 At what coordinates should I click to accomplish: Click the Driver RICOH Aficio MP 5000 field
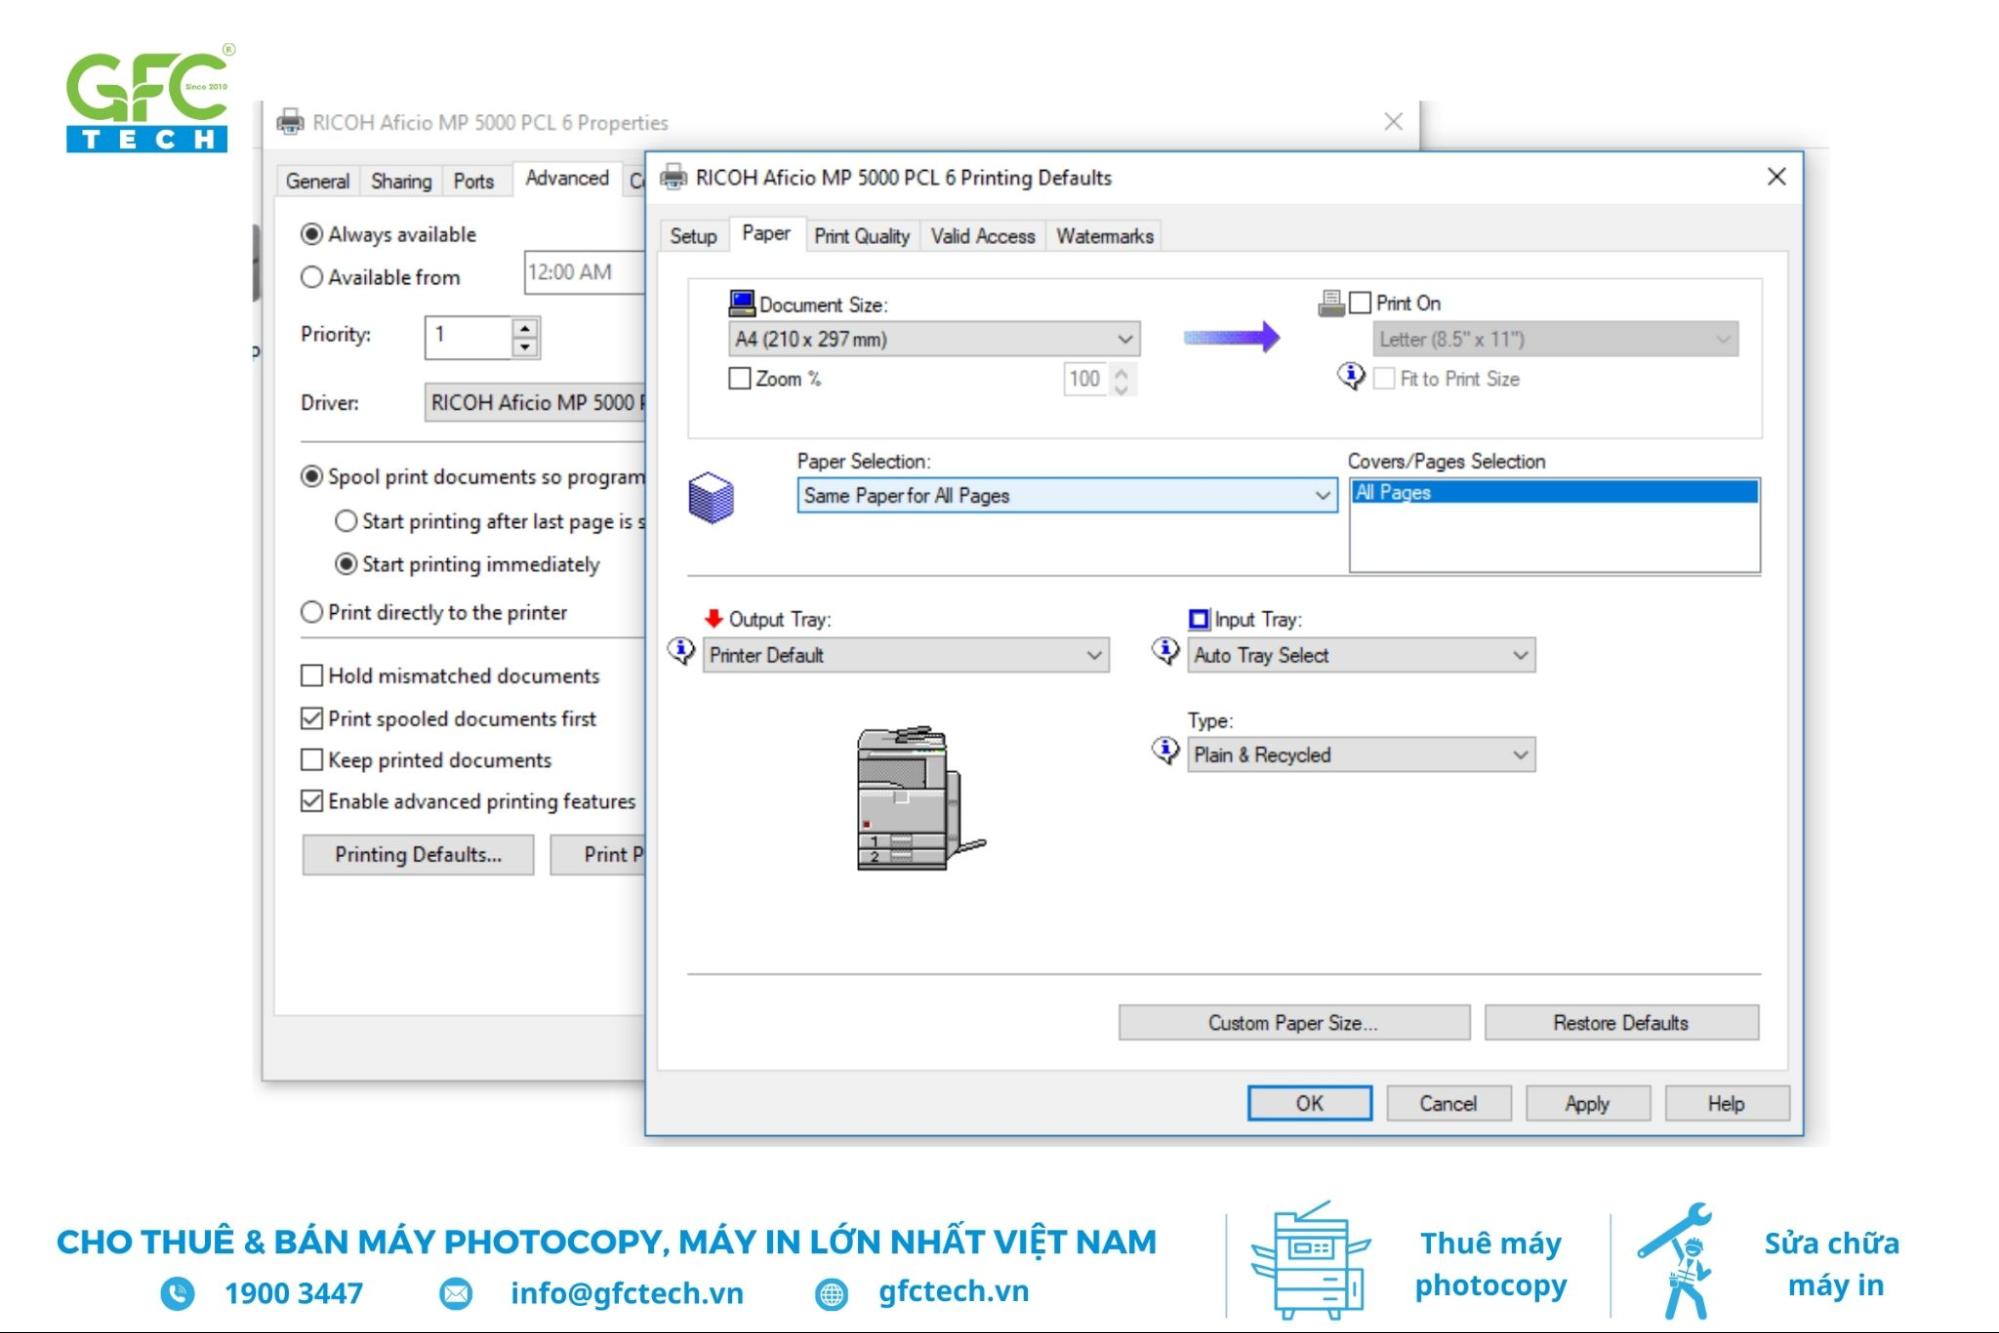[535, 403]
